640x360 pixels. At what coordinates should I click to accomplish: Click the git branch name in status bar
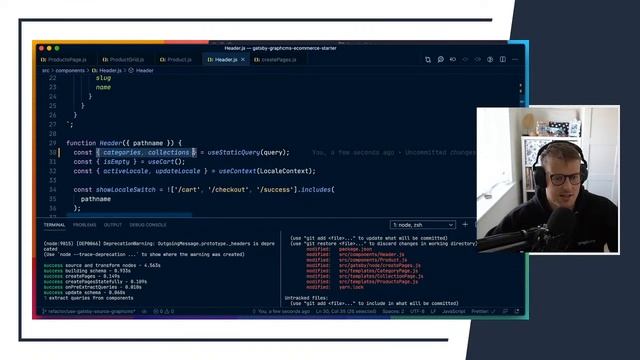click(x=89, y=311)
